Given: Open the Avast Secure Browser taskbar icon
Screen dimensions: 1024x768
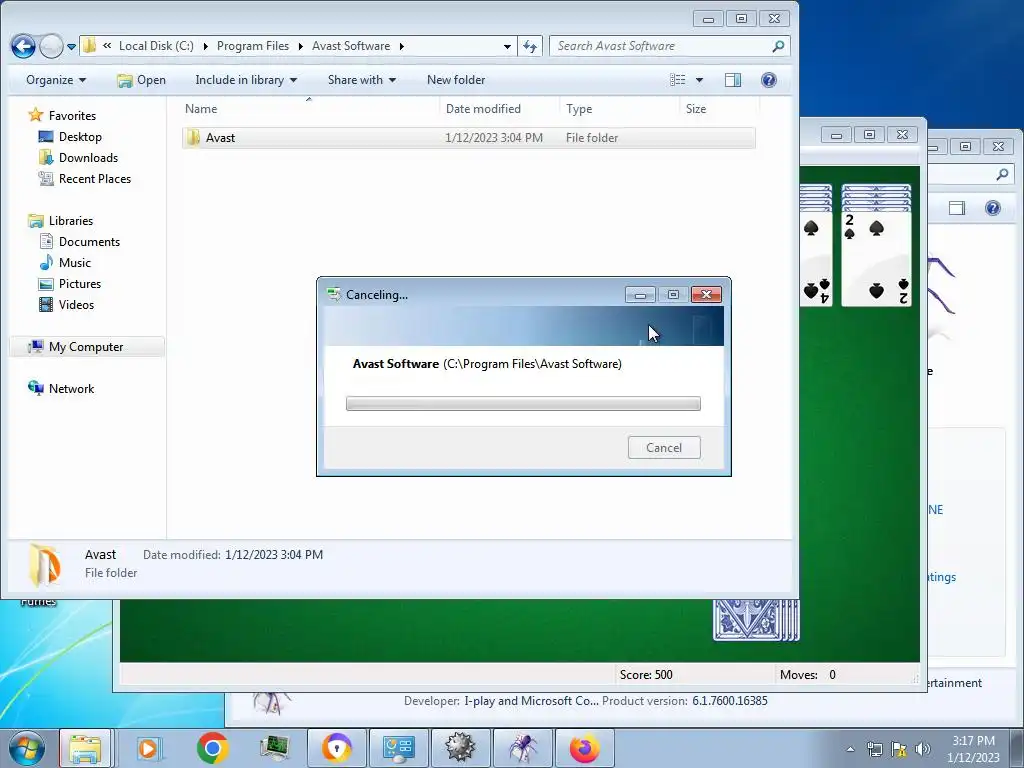Looking at the screenshot, I should coord(337,748).
